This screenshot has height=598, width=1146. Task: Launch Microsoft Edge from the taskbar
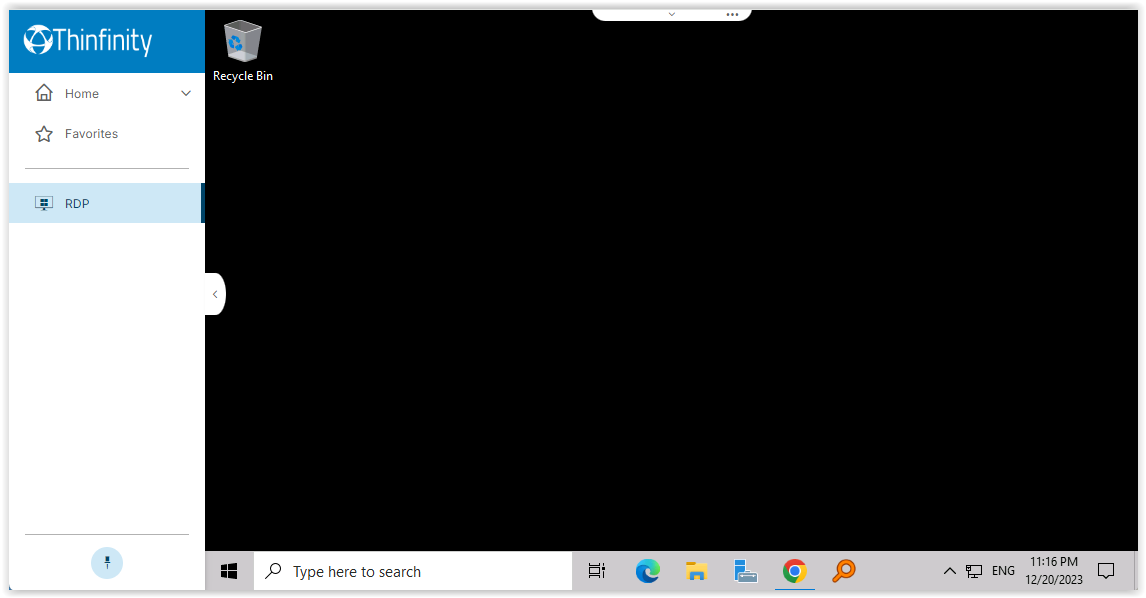pyautogui.click(x=647, y=571)
